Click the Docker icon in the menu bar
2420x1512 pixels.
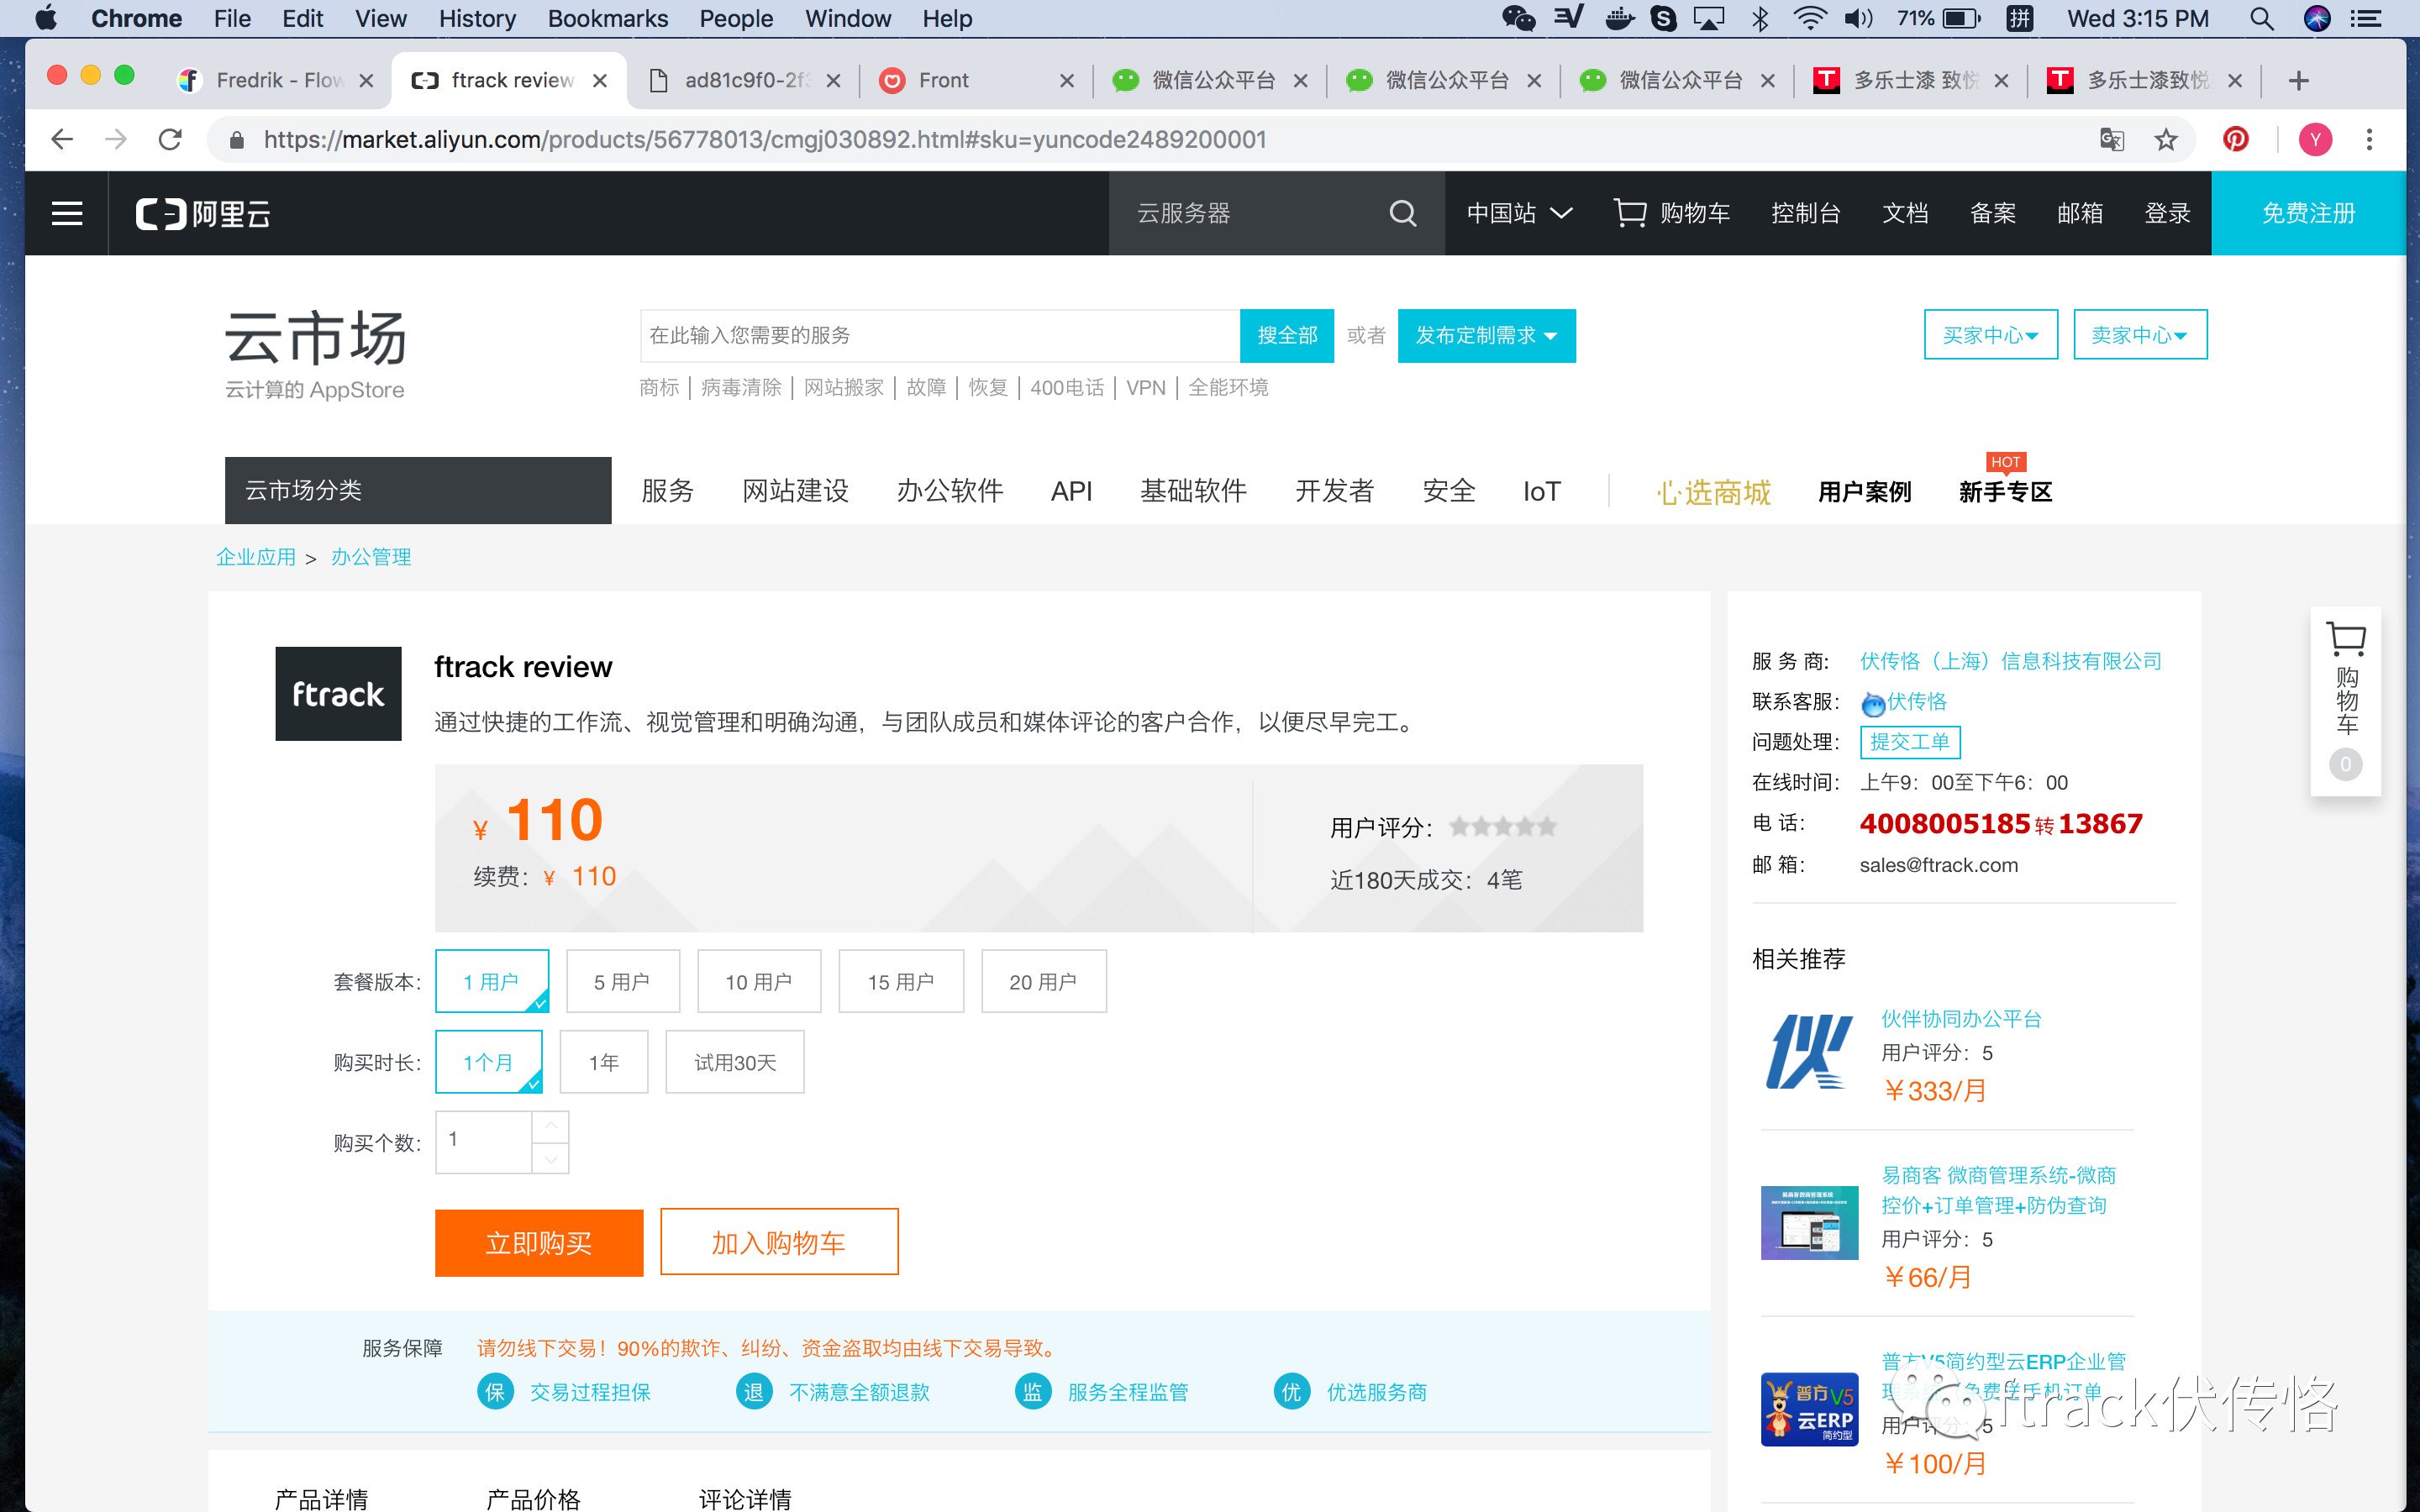[1619, 18]
